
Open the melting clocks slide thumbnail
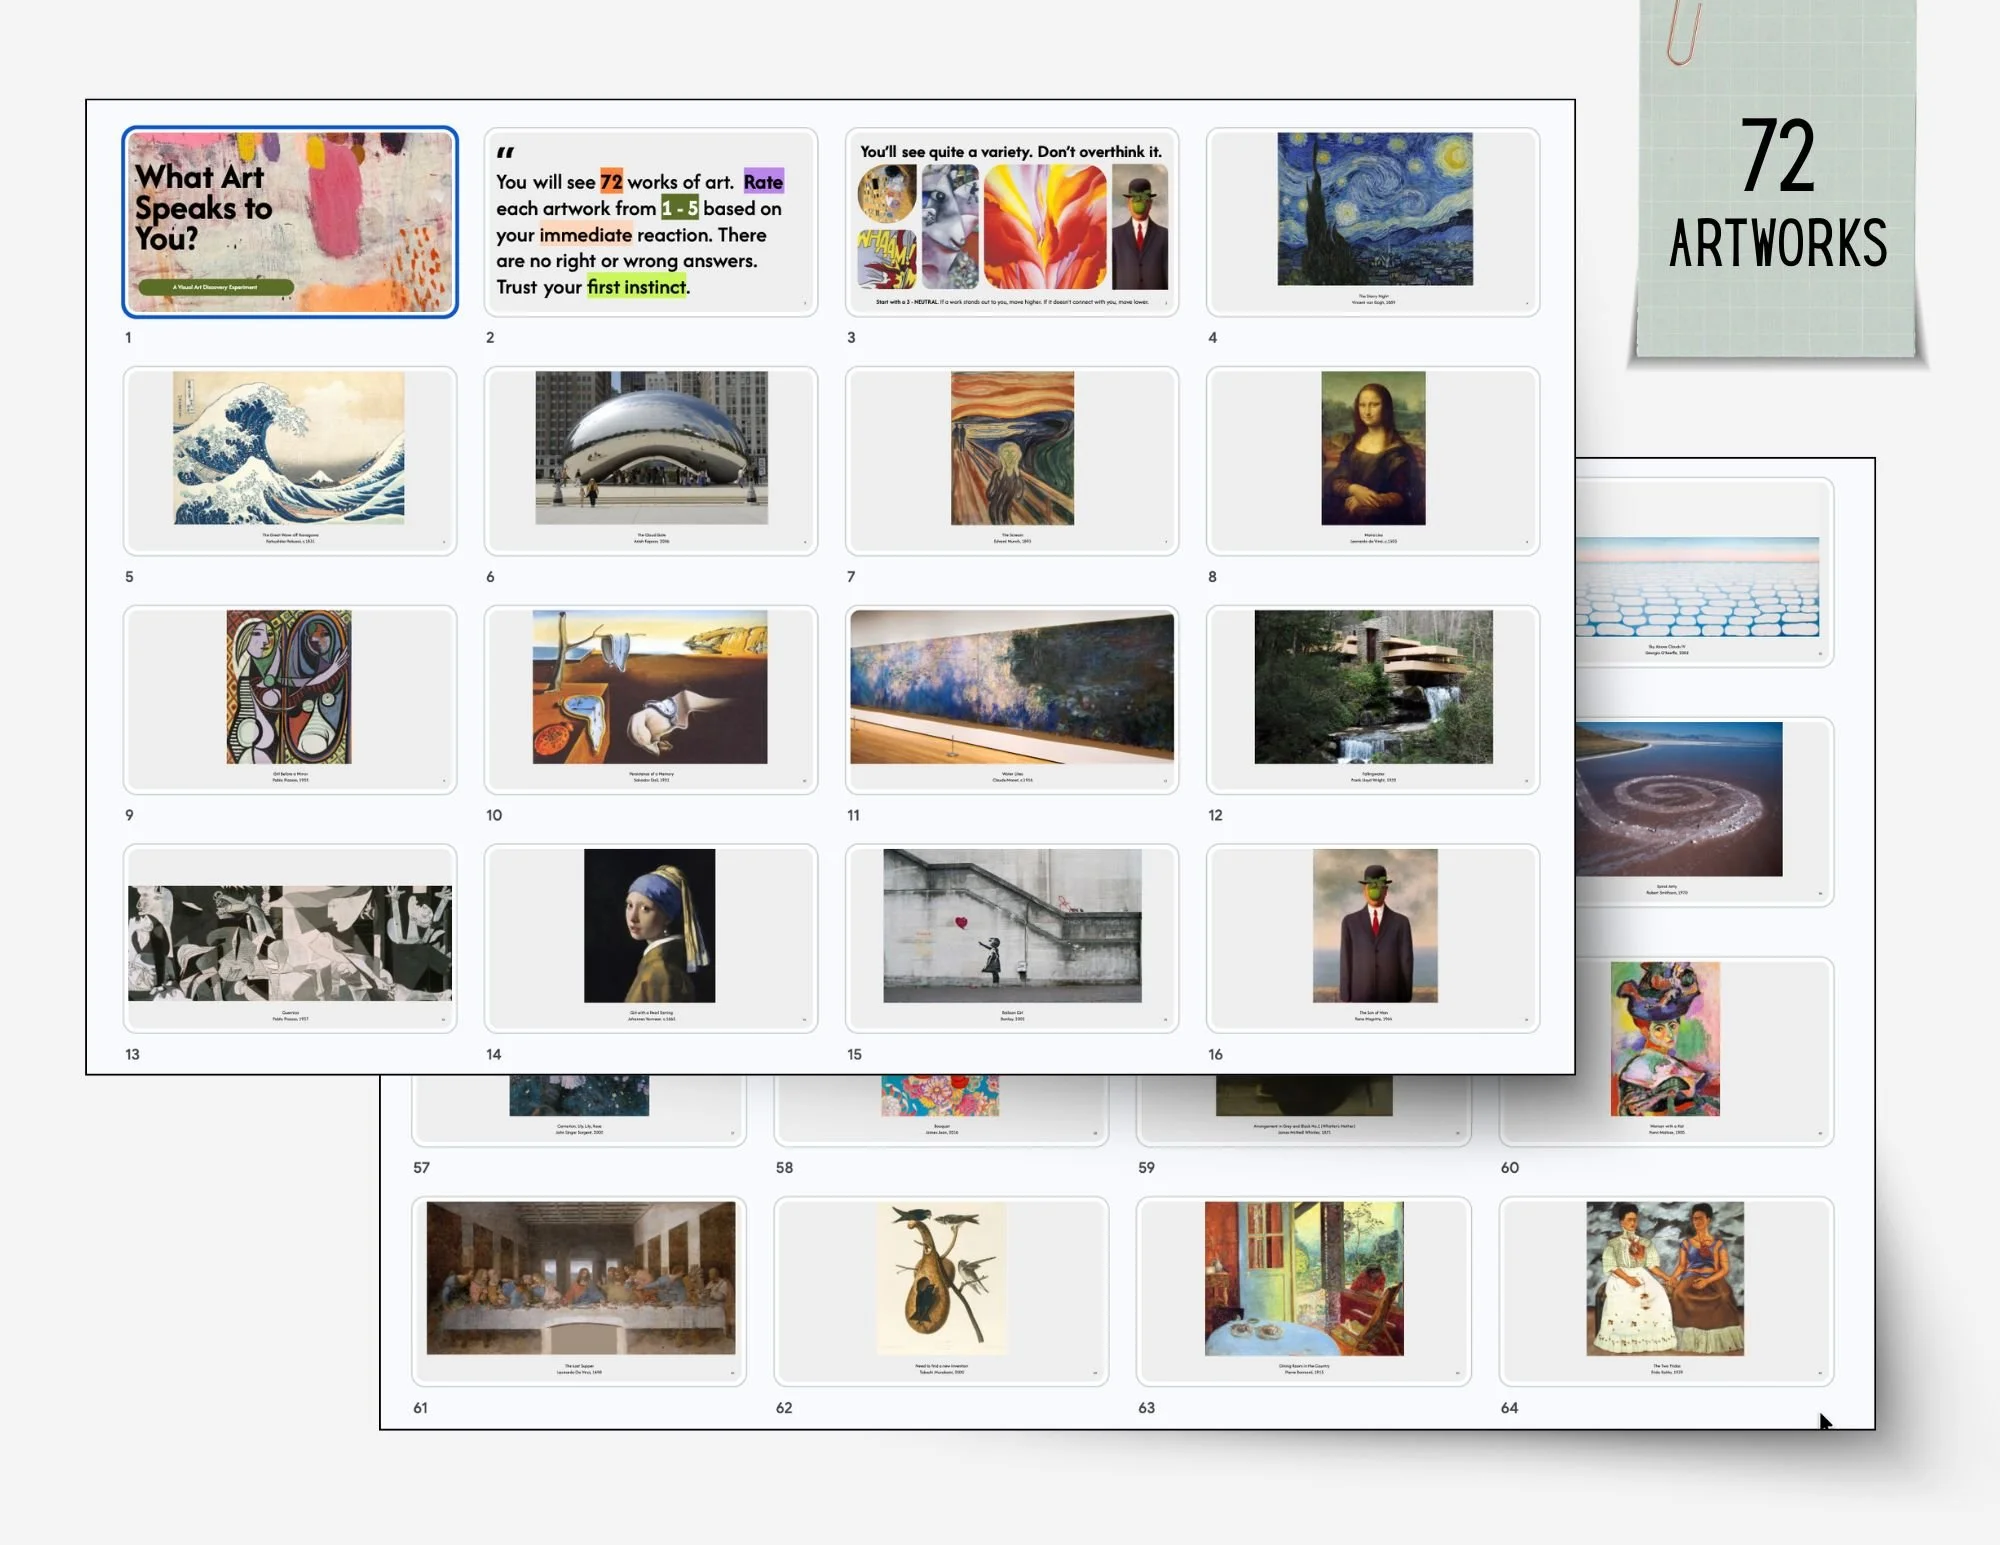651,700
